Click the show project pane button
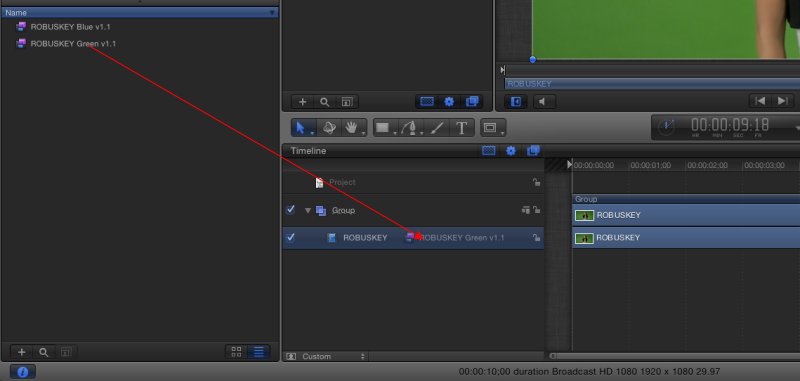 (516, 101)
